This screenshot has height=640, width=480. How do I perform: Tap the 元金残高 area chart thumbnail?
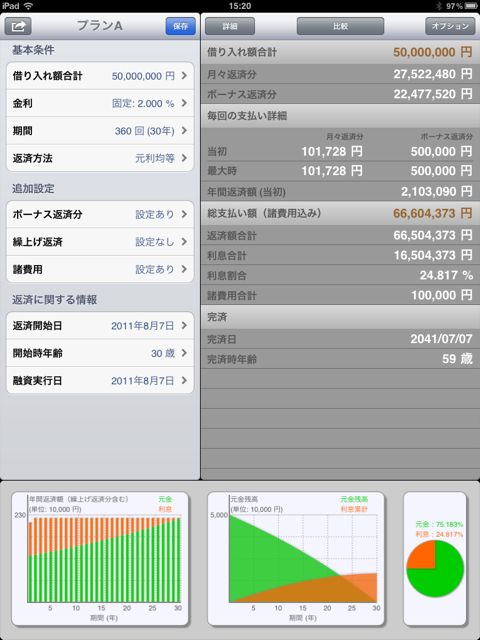[296, 558]
